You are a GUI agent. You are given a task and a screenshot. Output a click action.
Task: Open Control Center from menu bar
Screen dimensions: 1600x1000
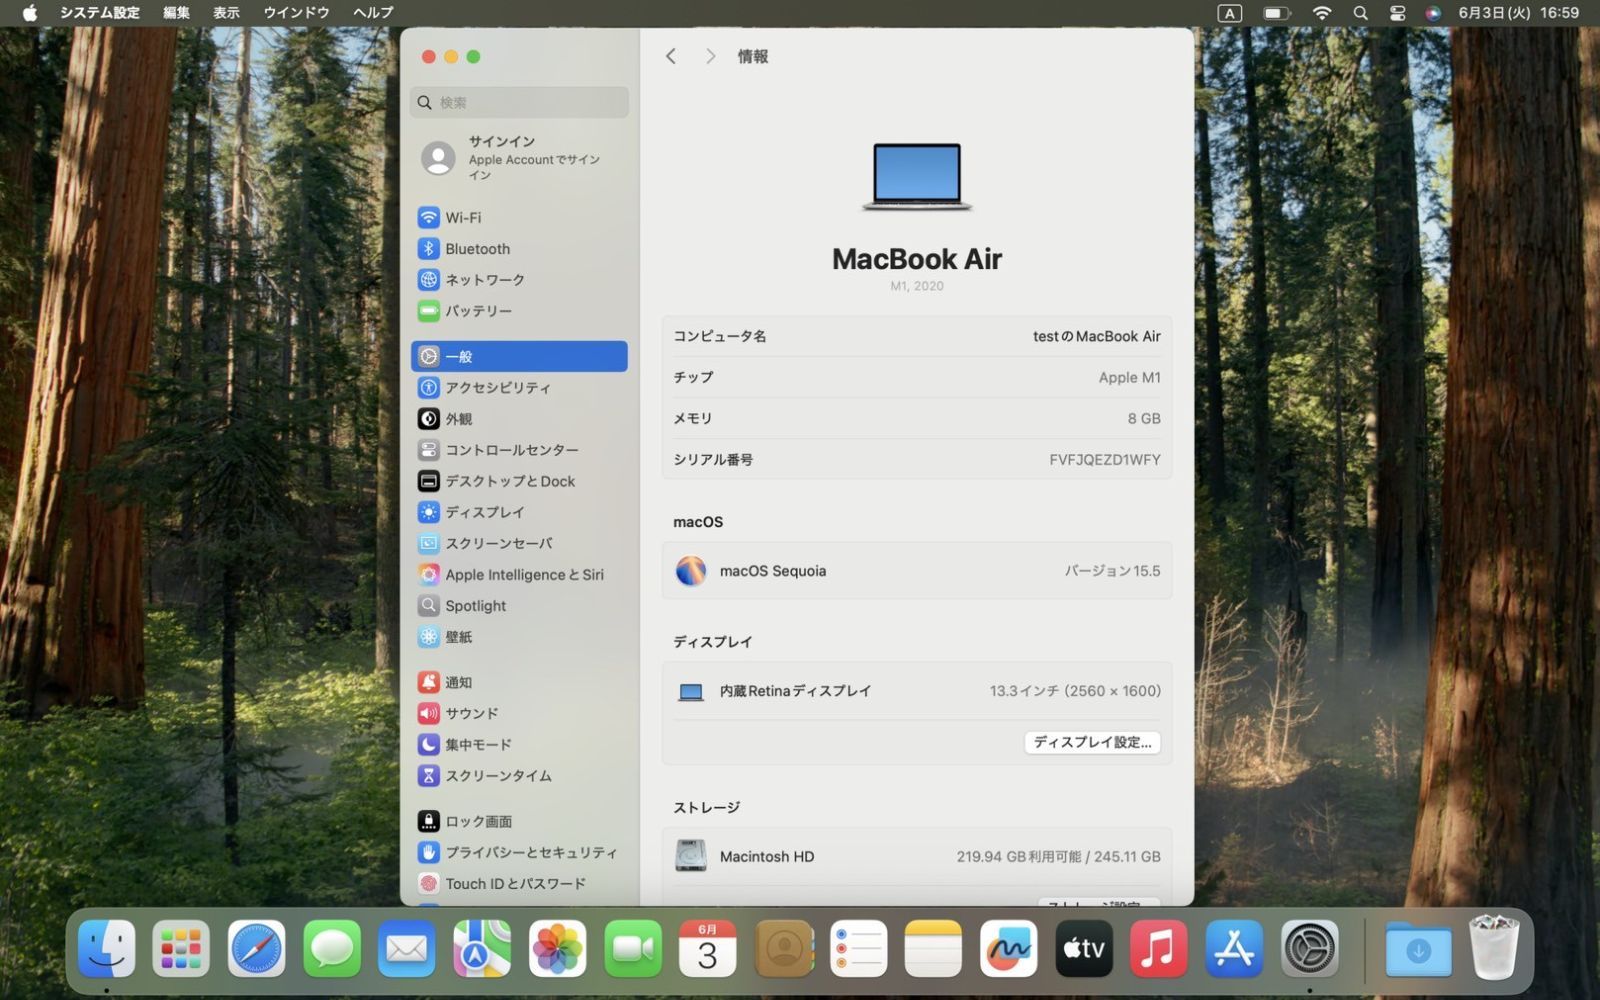point(1397,13)
